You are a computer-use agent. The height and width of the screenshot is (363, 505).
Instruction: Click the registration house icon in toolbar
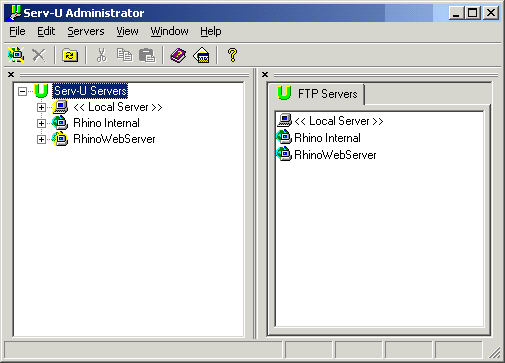[201, 55]
